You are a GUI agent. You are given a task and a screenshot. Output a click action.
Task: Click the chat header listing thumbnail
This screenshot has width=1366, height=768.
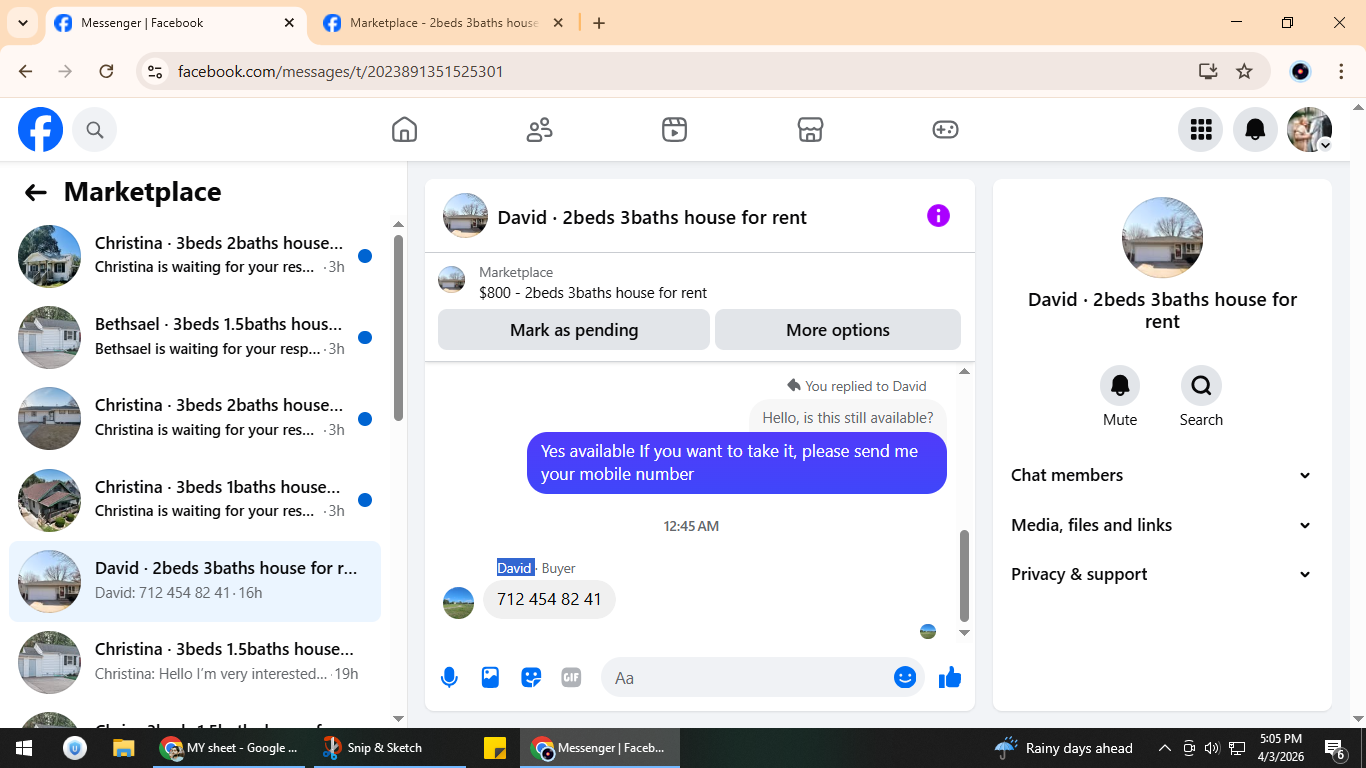tap(465, 216)
